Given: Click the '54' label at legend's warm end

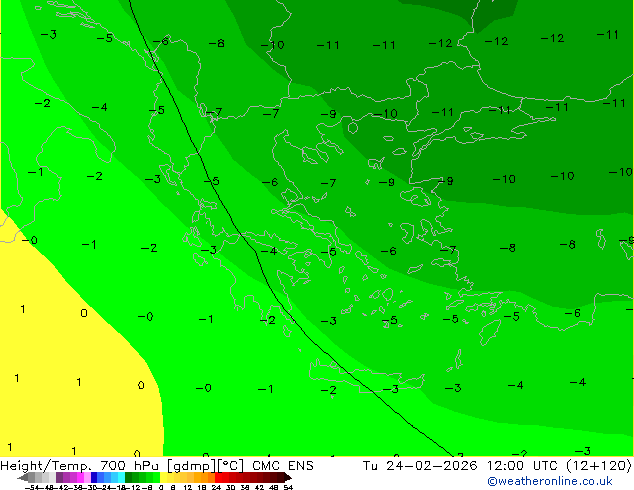Looking at the screenshot, I should point(288,487).
